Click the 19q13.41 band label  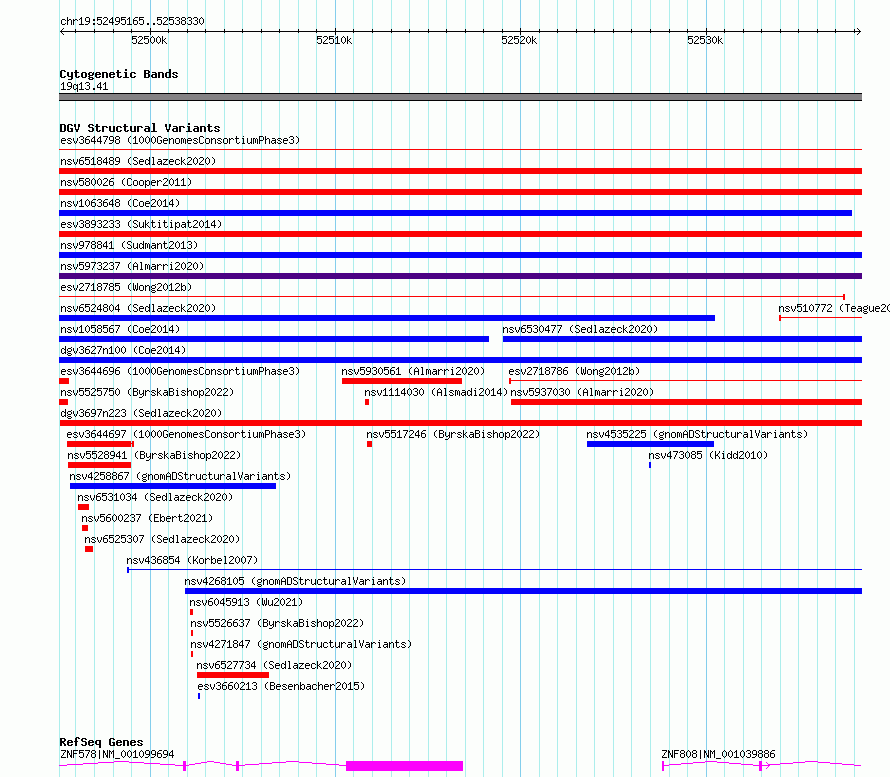(x=84, y=86)
